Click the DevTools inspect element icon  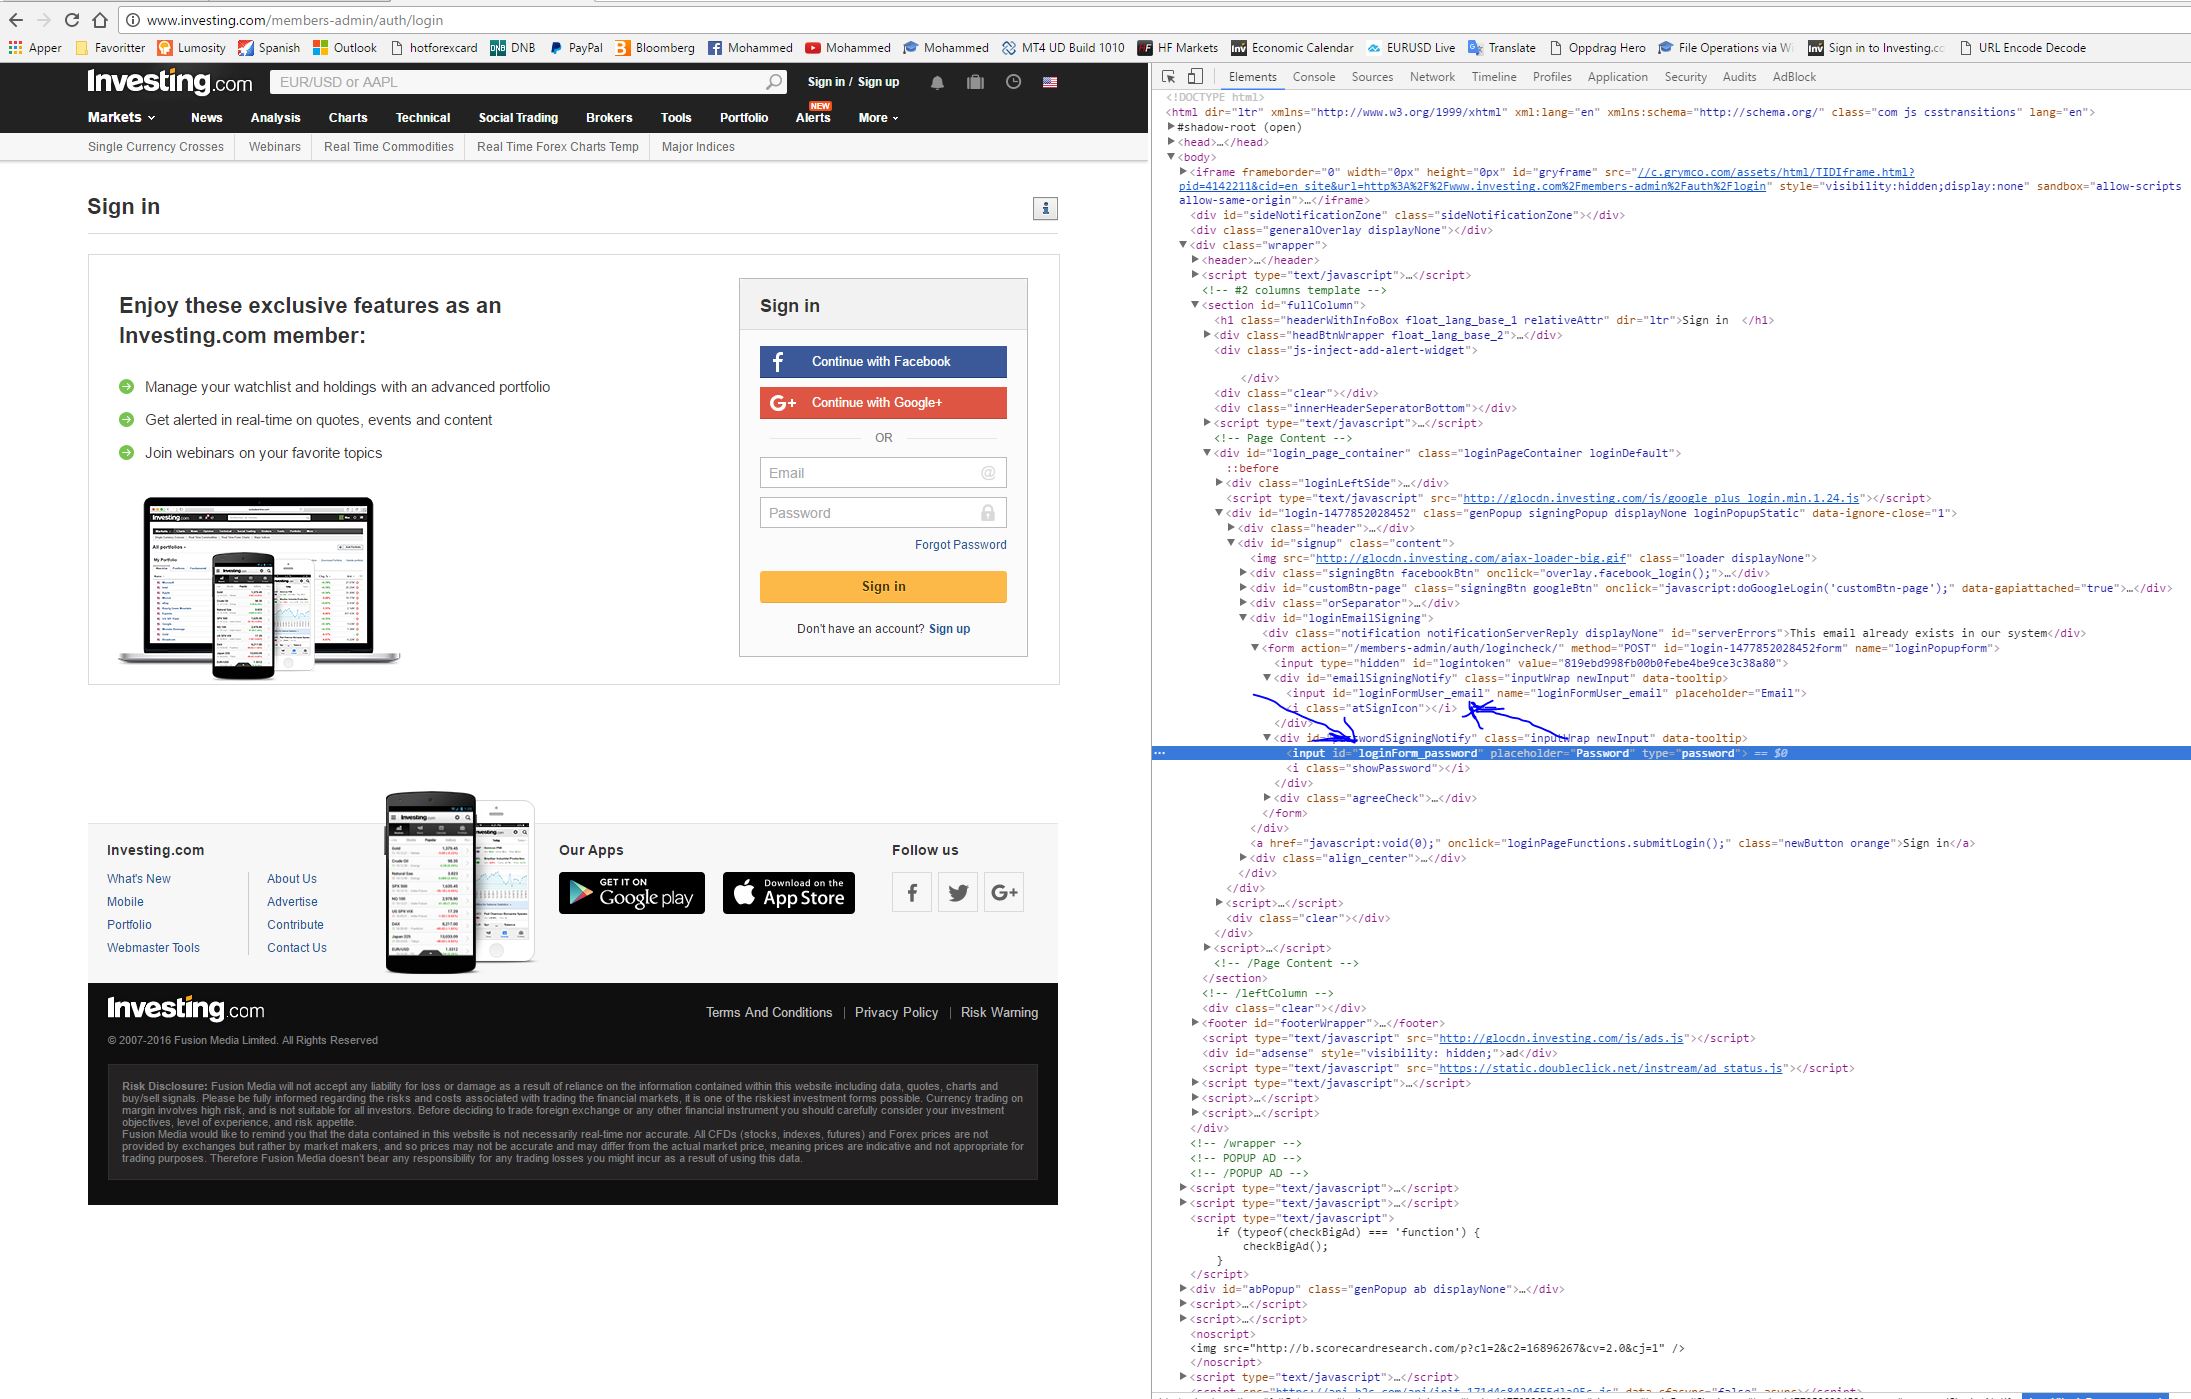coord(1168,77)
